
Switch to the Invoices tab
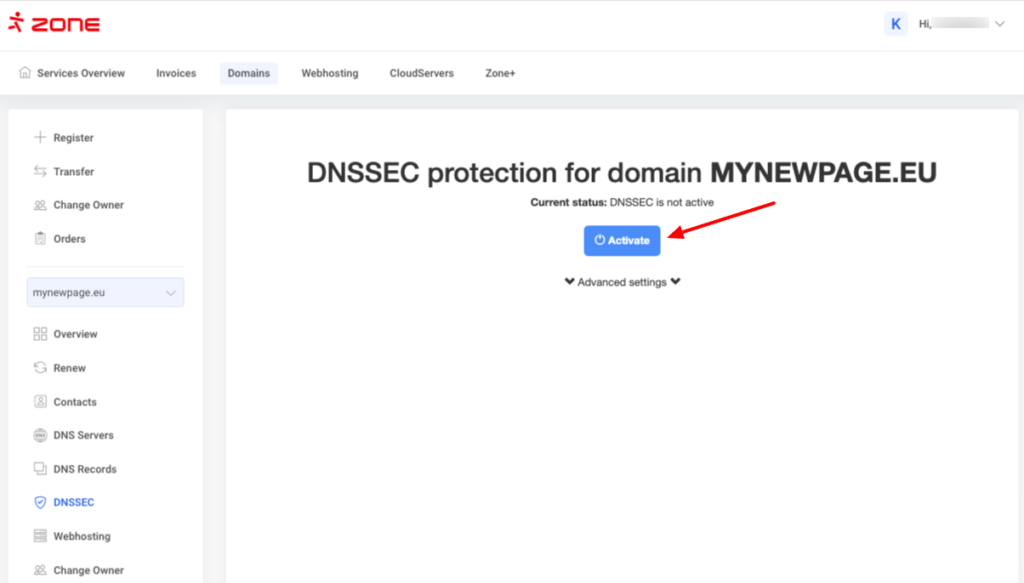coord(176,73)
